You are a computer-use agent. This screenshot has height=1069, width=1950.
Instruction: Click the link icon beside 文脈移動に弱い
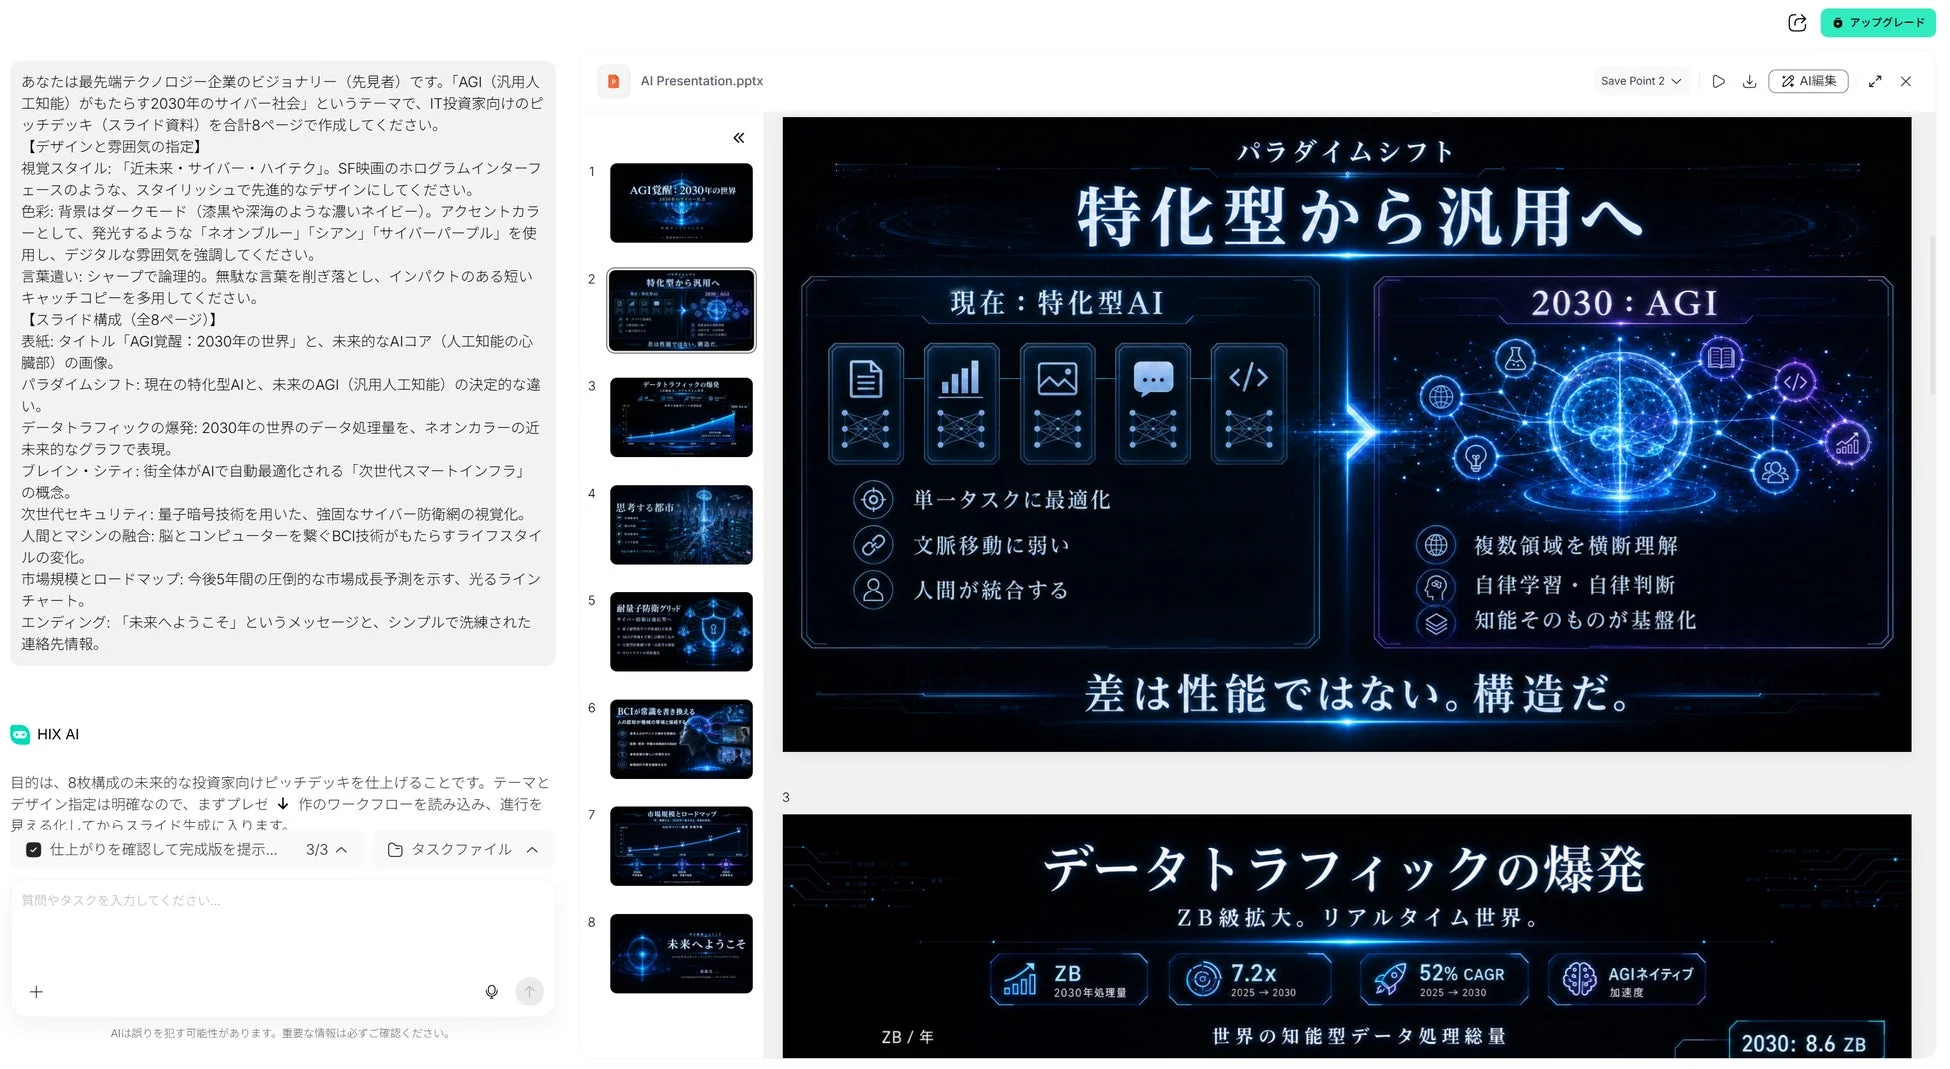coord(873,544)
